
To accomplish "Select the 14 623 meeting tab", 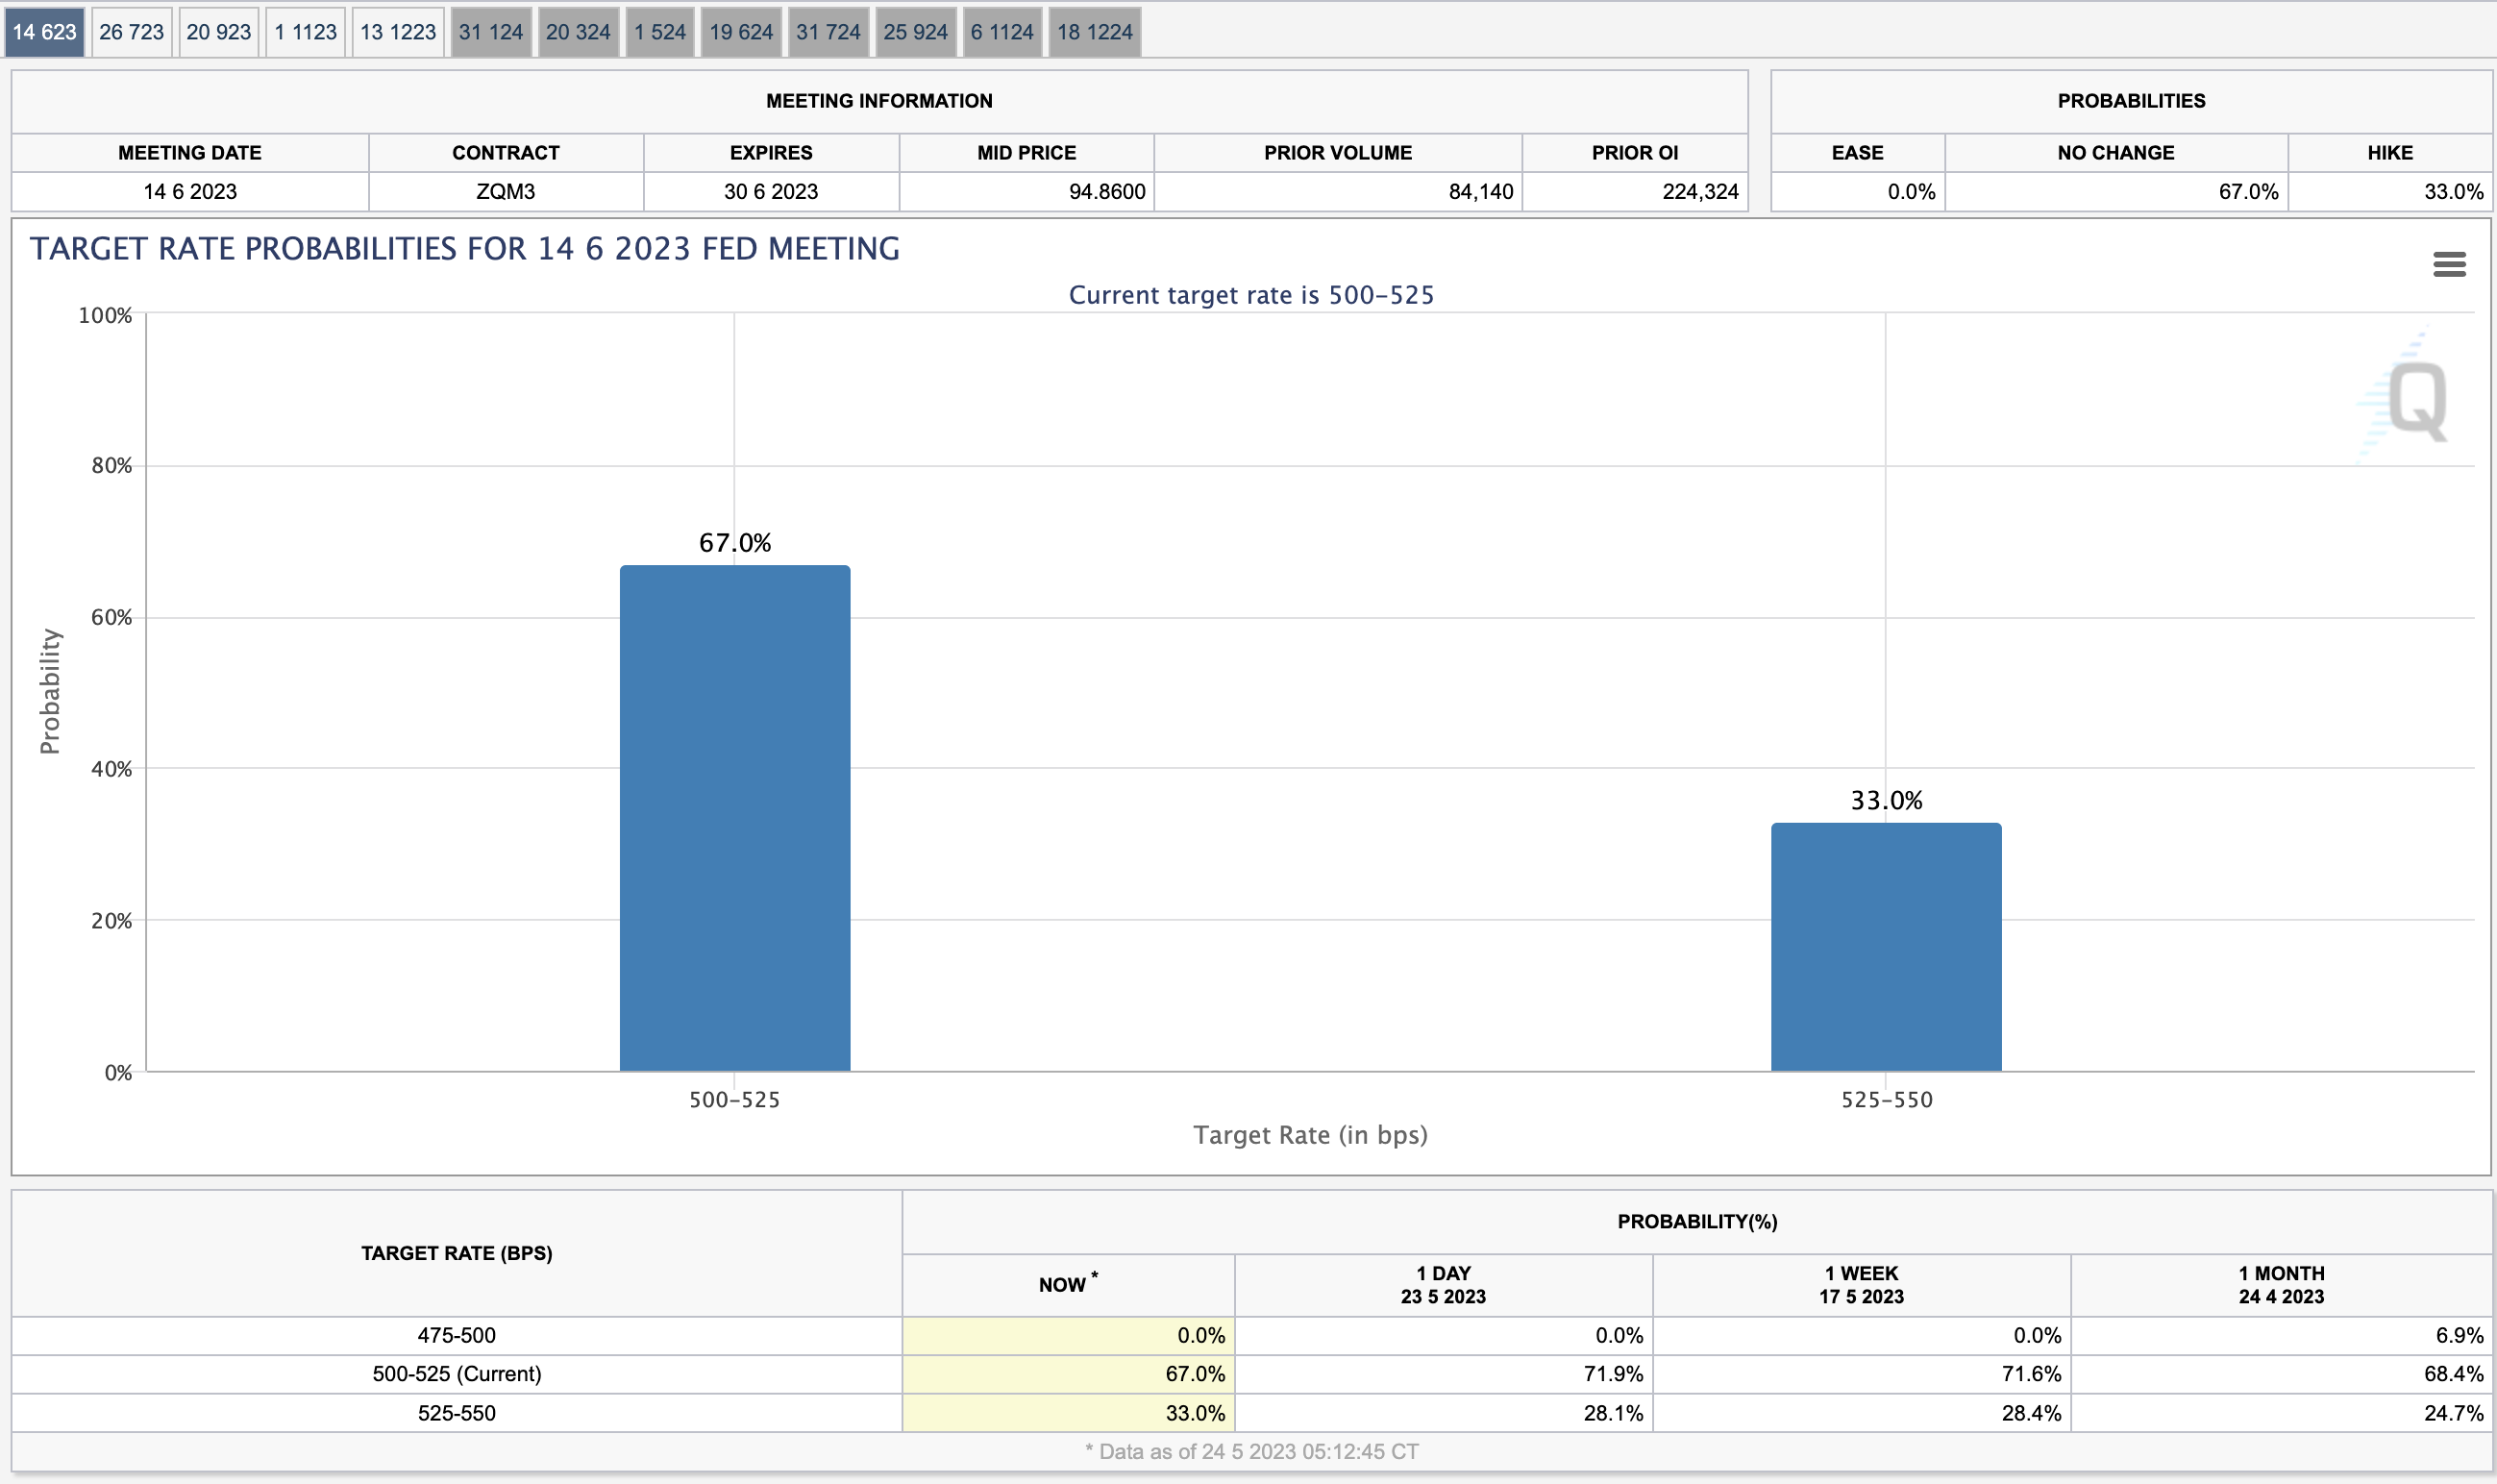I will (44, 32).
